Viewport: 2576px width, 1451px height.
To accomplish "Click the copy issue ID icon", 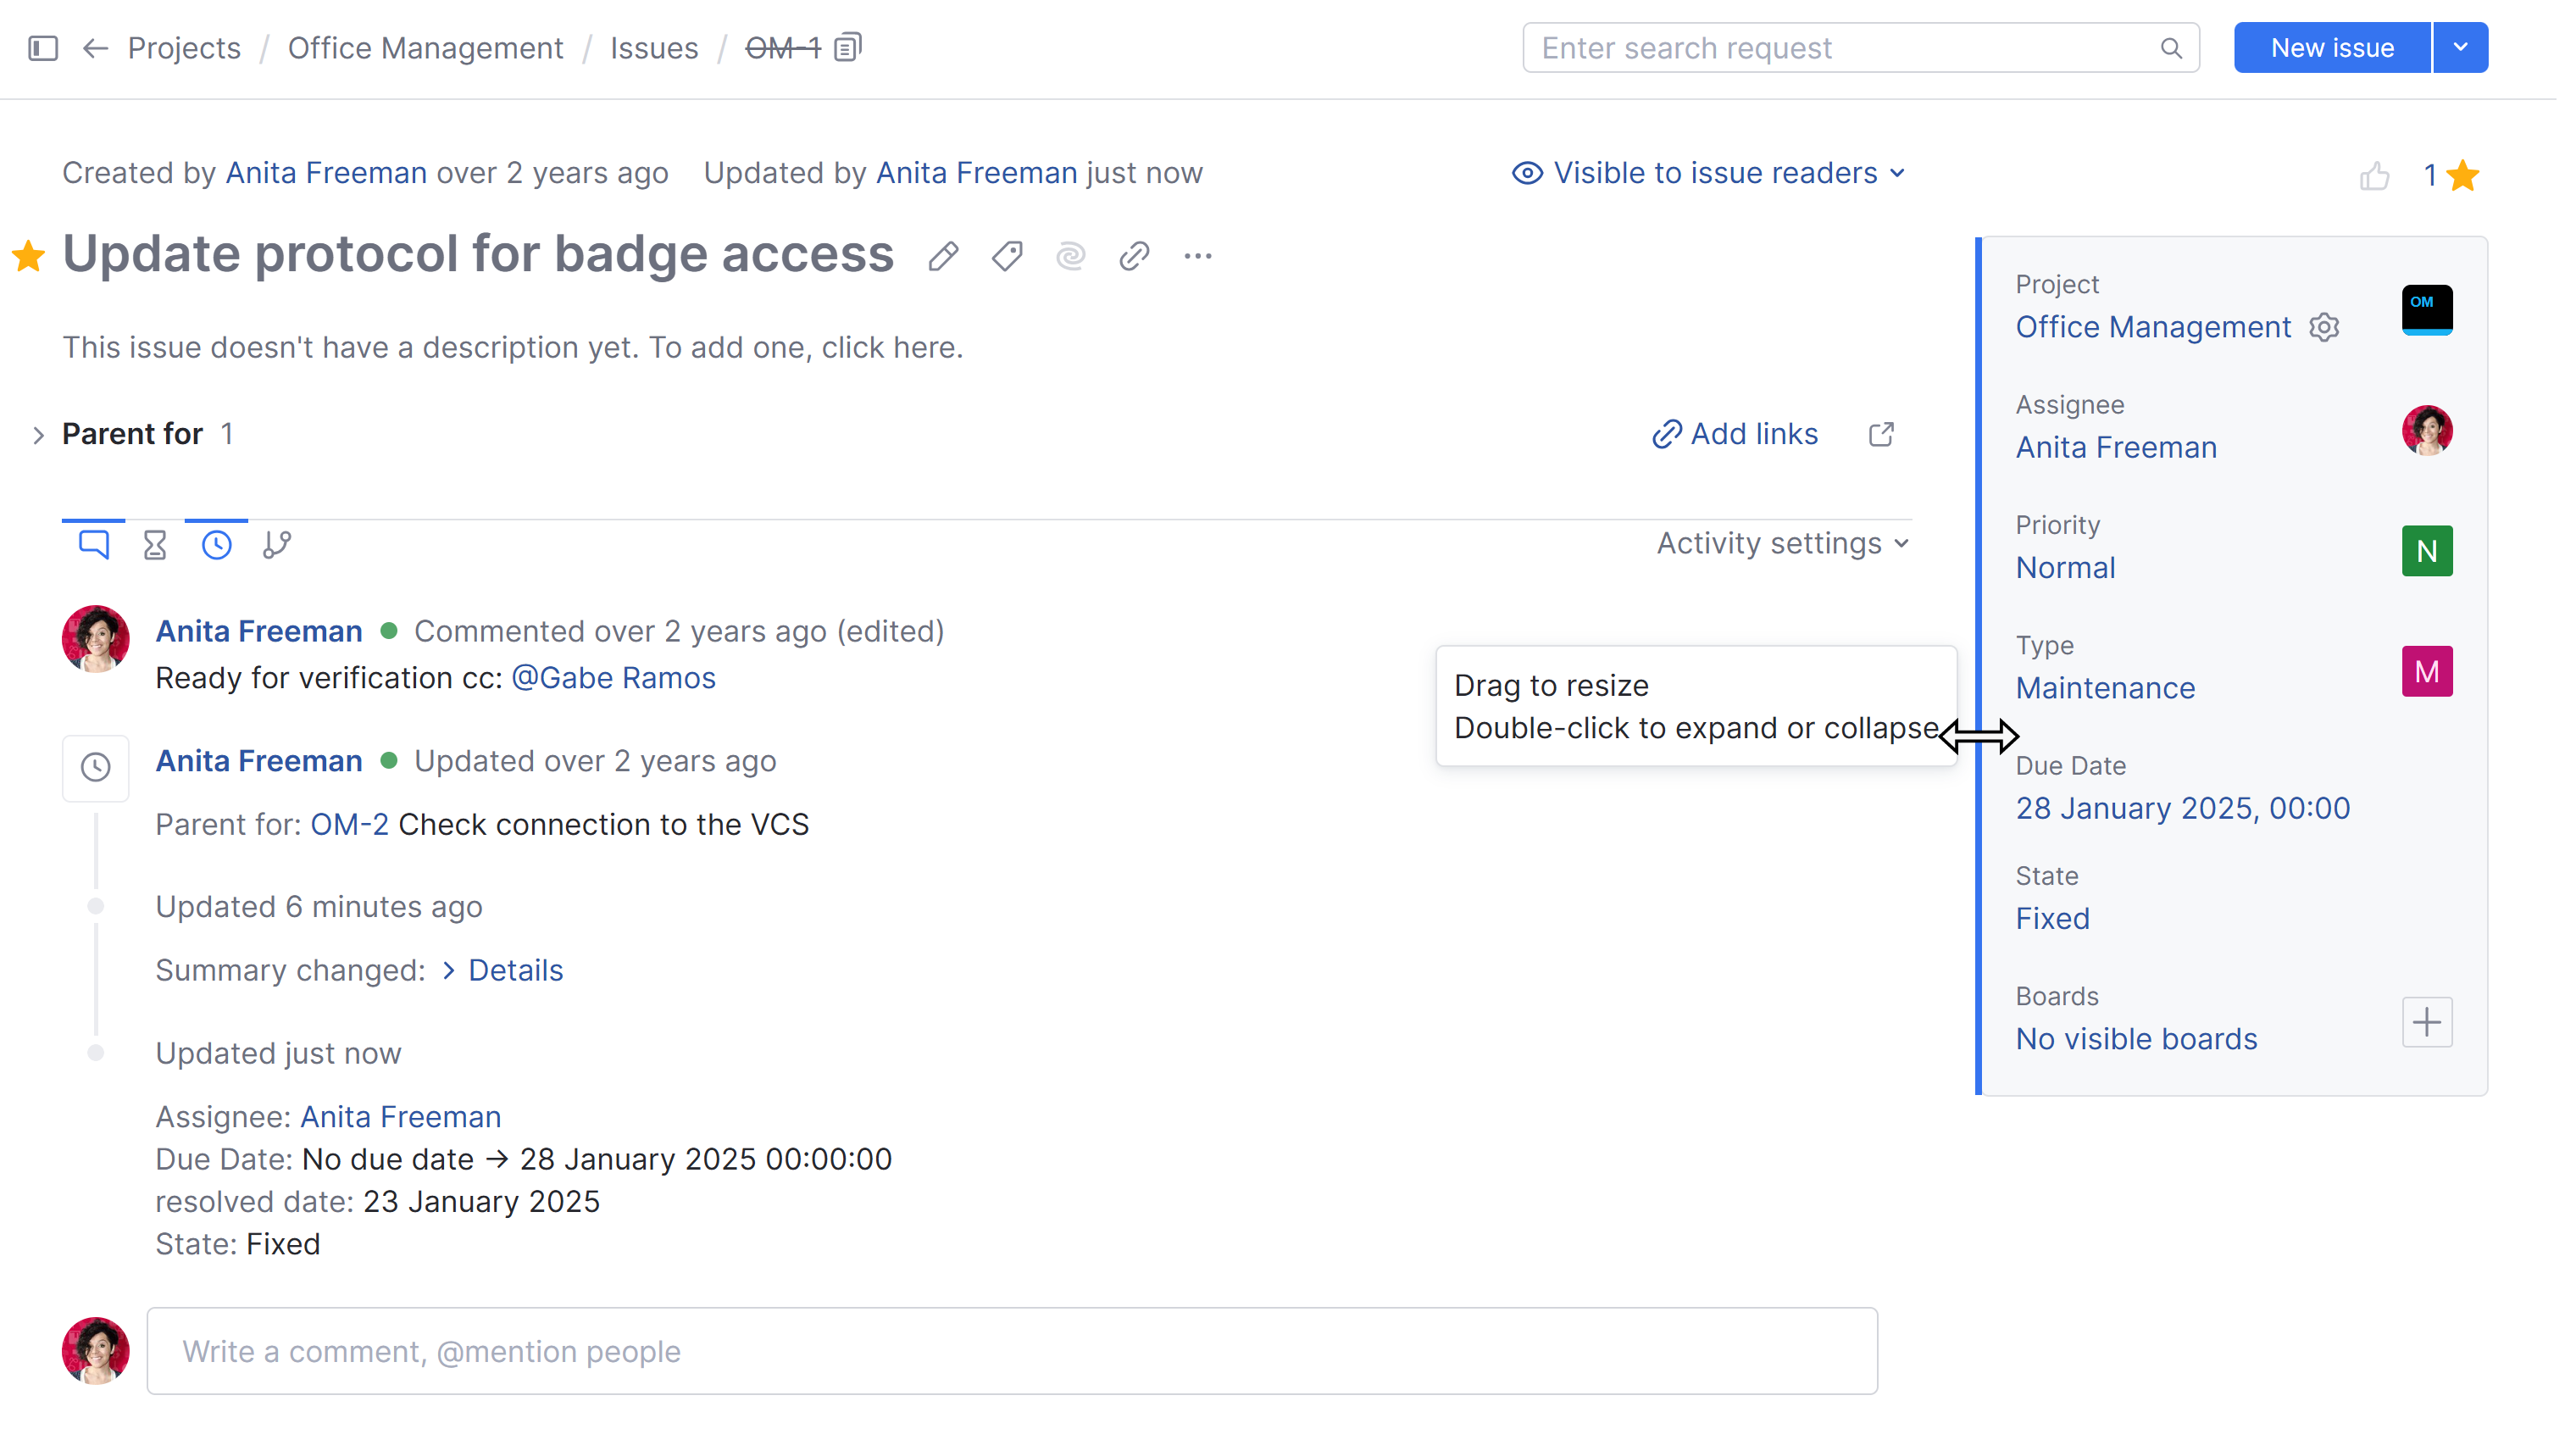I will 847,47.
